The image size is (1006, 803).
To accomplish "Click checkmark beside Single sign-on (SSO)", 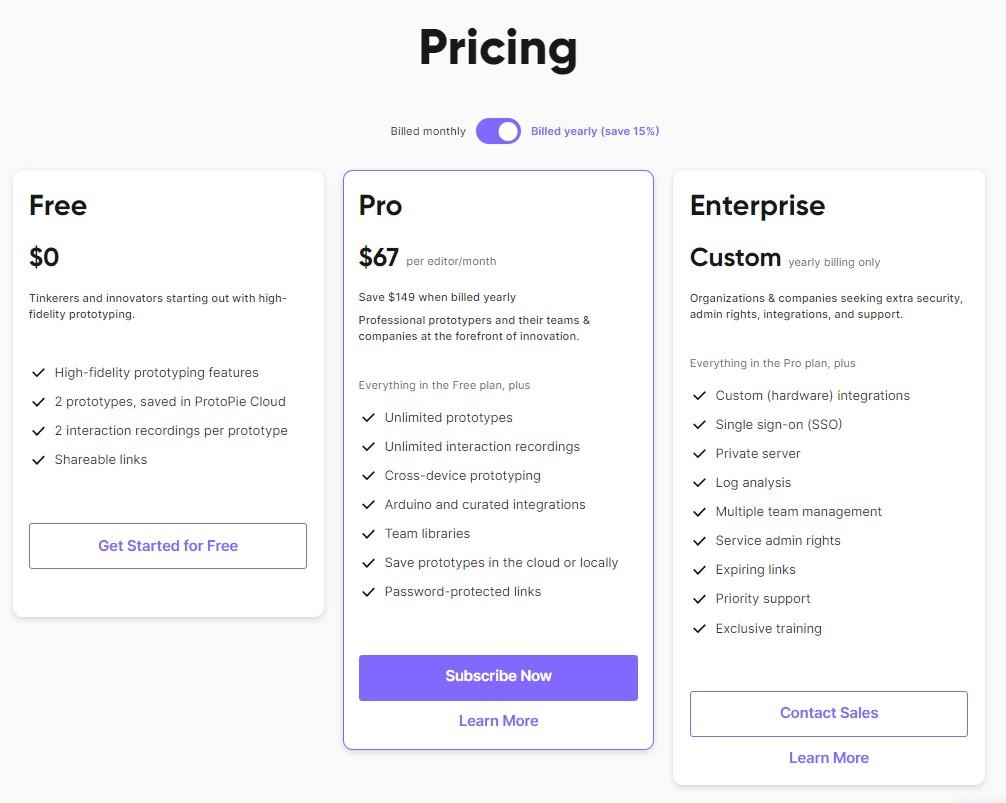I will coord(699,425).
